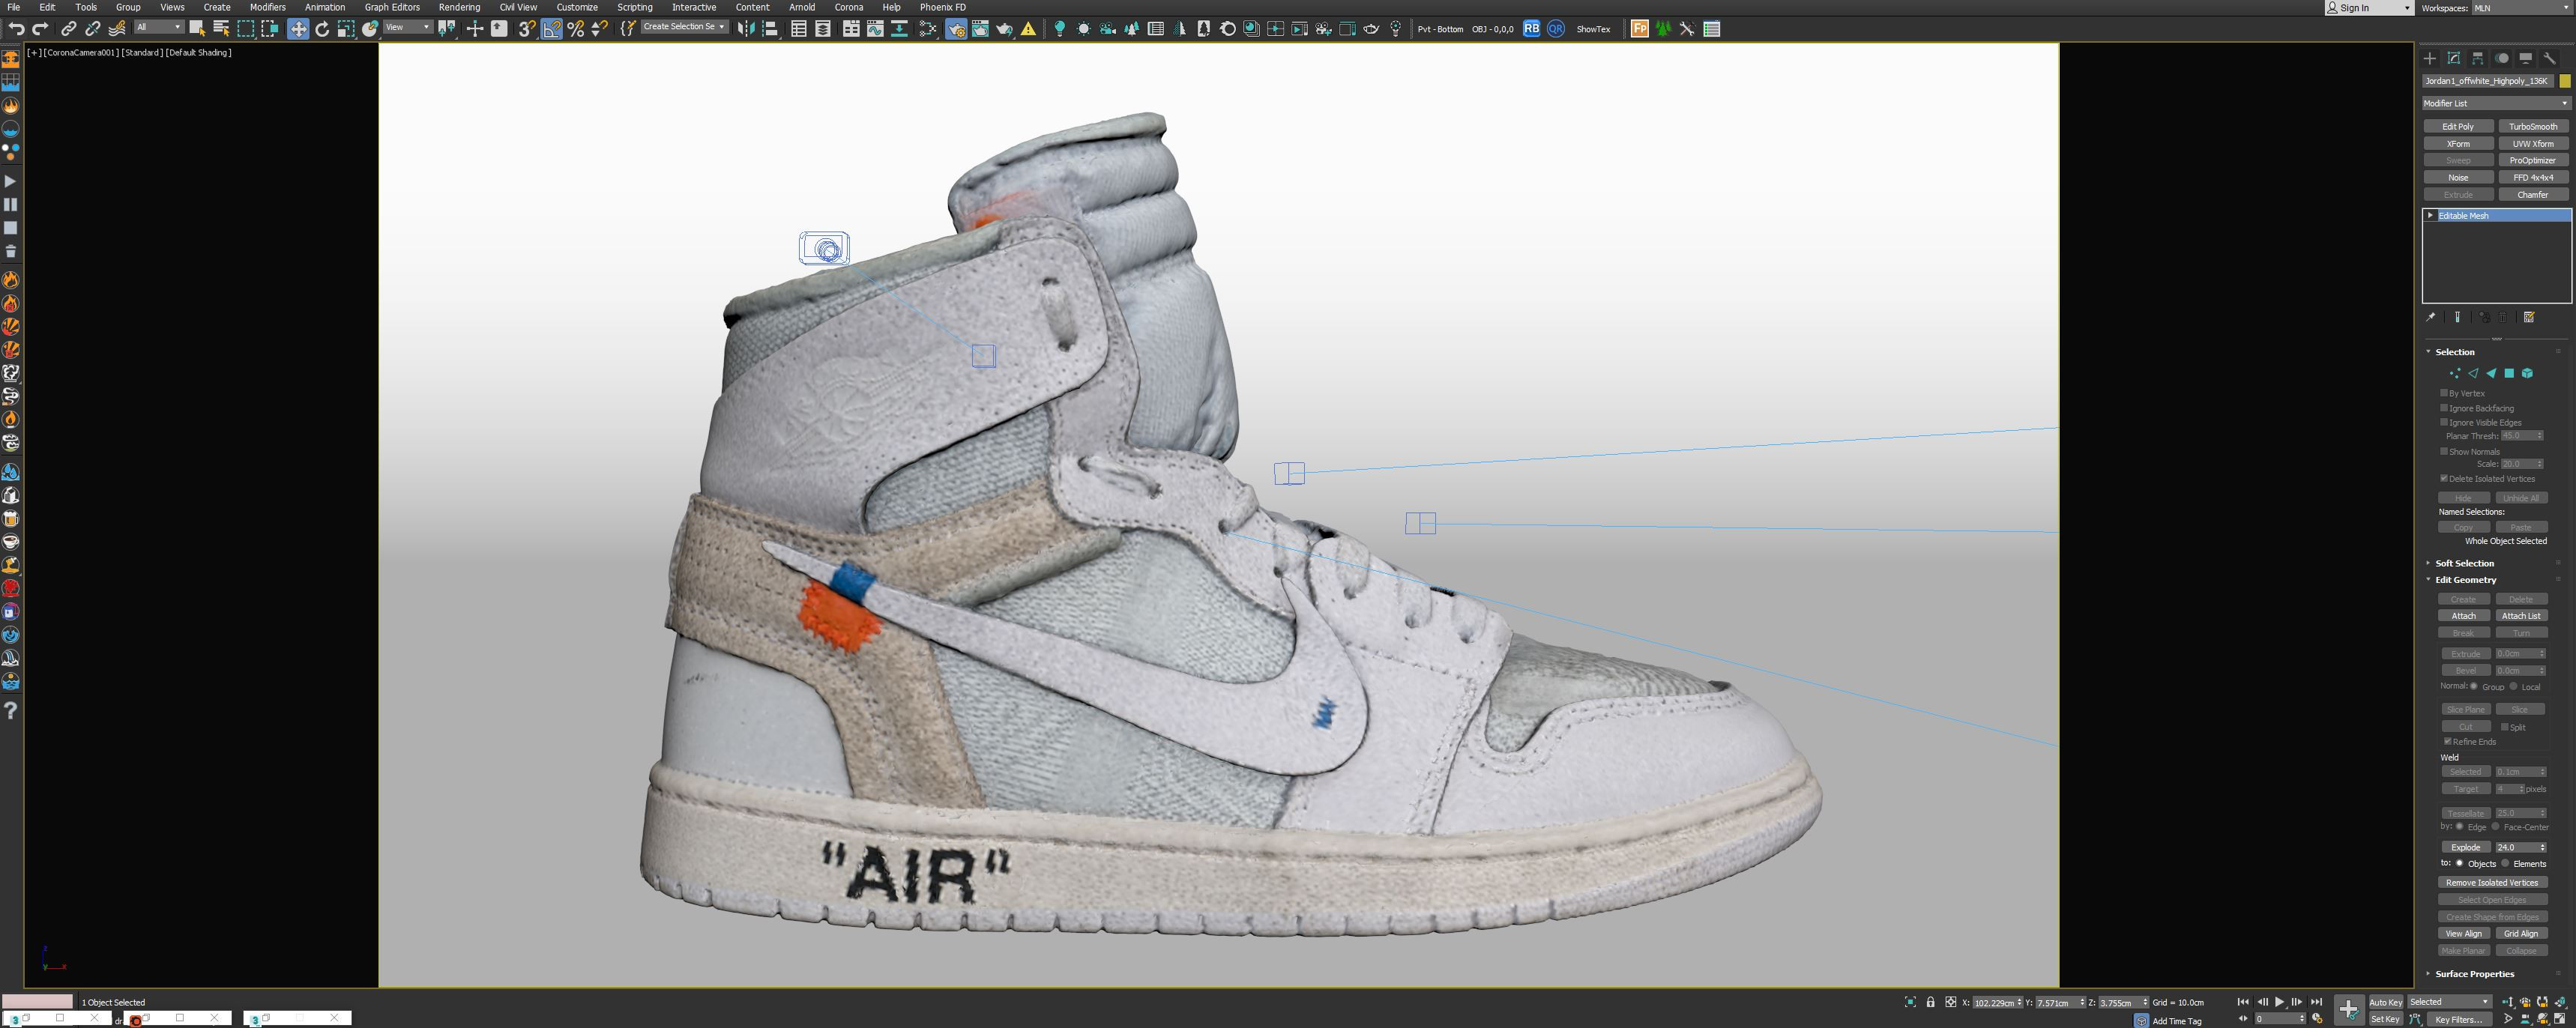Open the Rendering menu
Screen dimensions: 2576x1028
459,7
